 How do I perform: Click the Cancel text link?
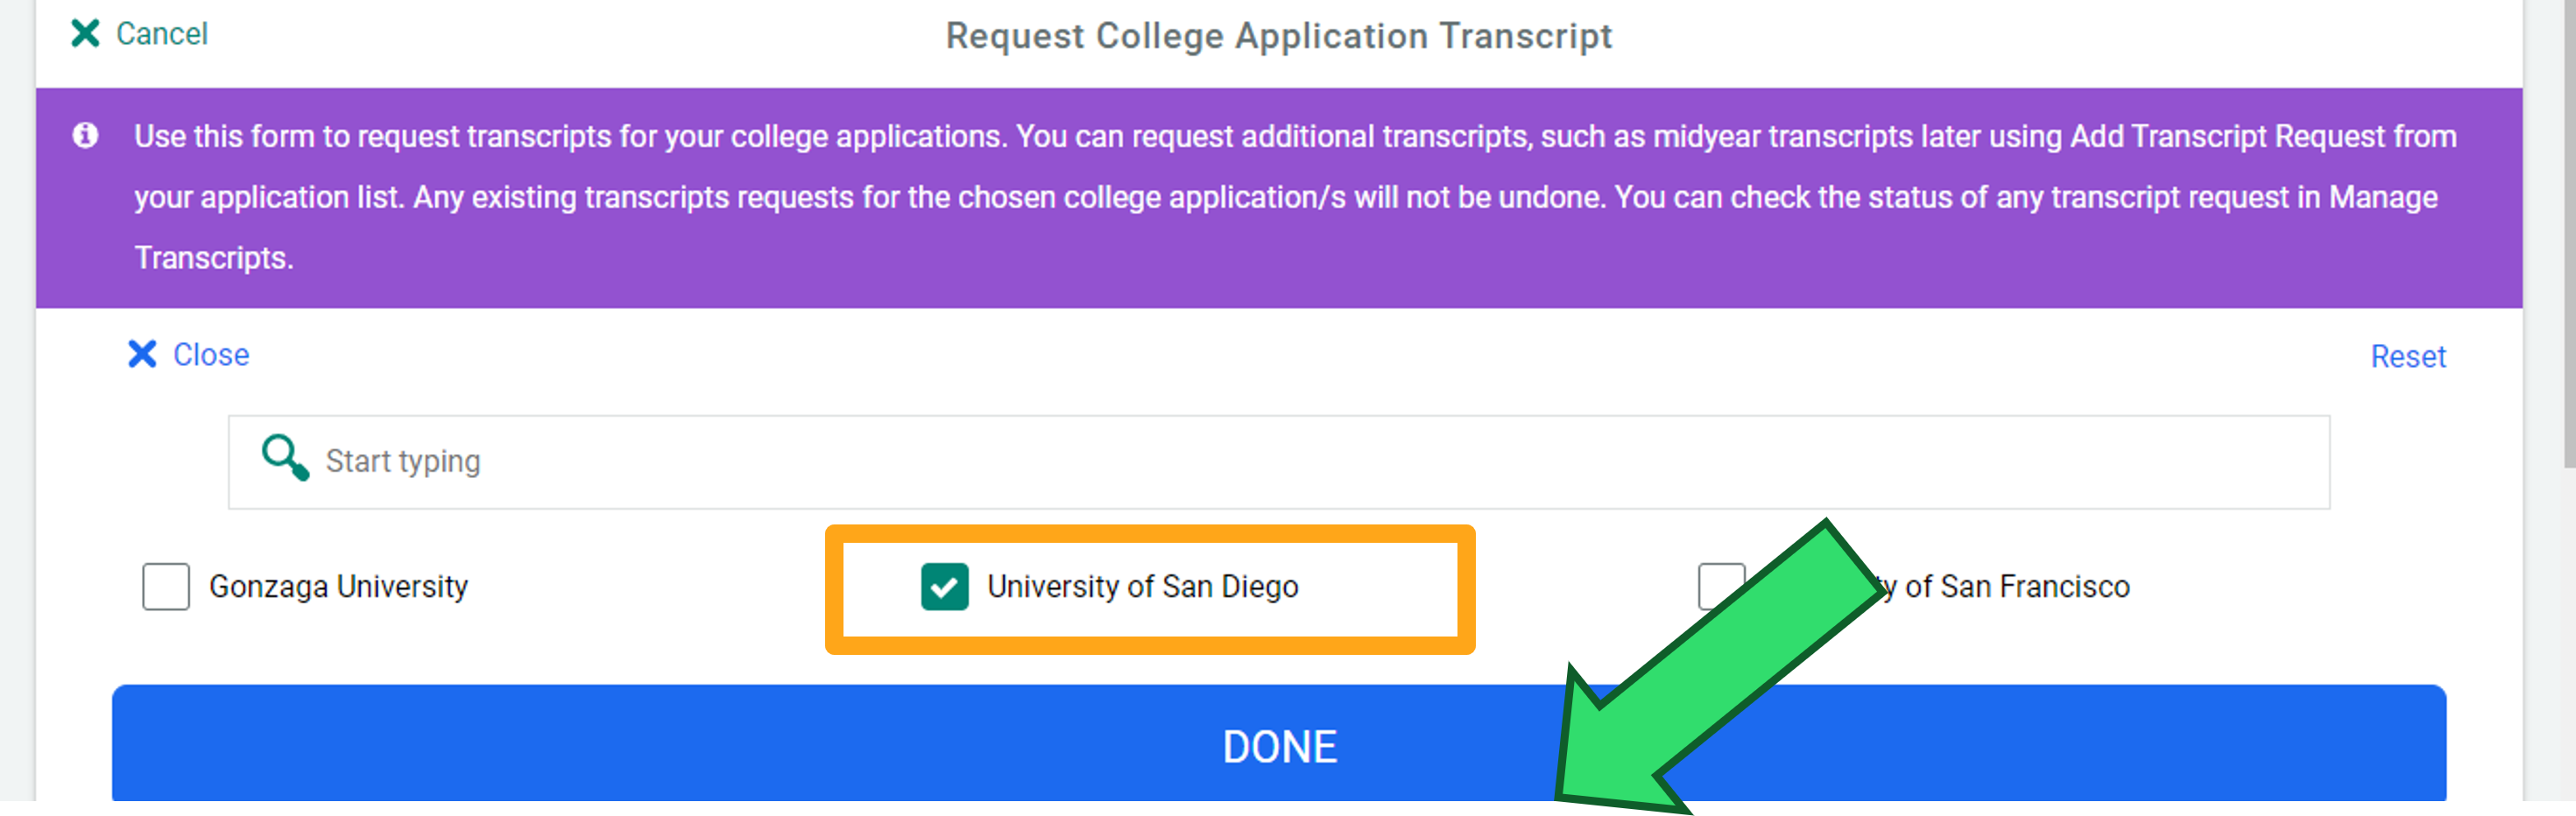point(162,34)
